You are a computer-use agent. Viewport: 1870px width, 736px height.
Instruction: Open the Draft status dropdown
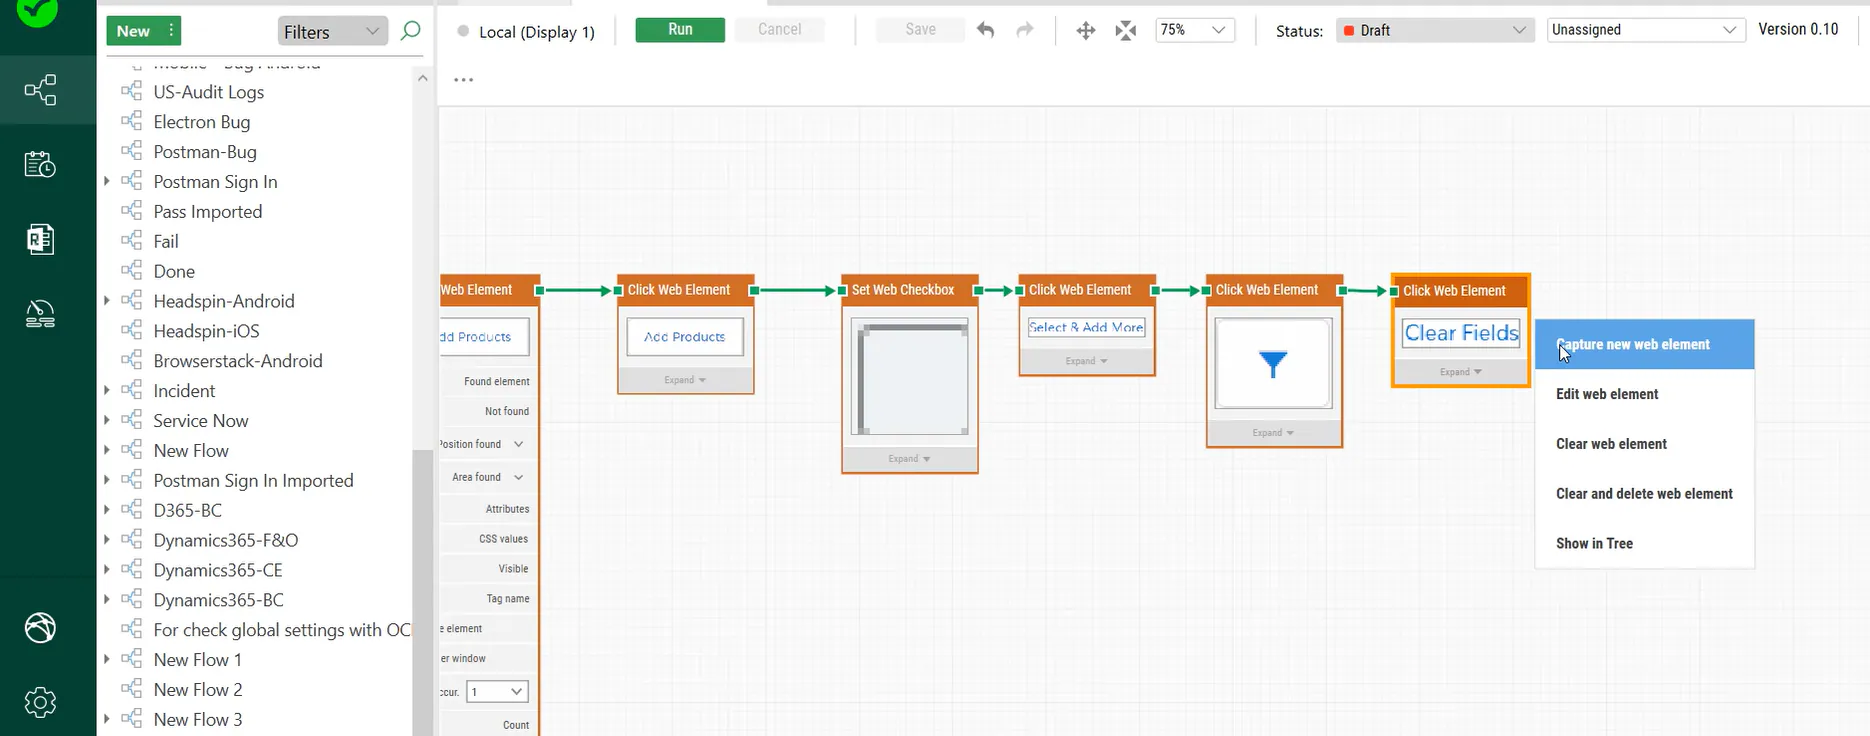[1434, 31]
